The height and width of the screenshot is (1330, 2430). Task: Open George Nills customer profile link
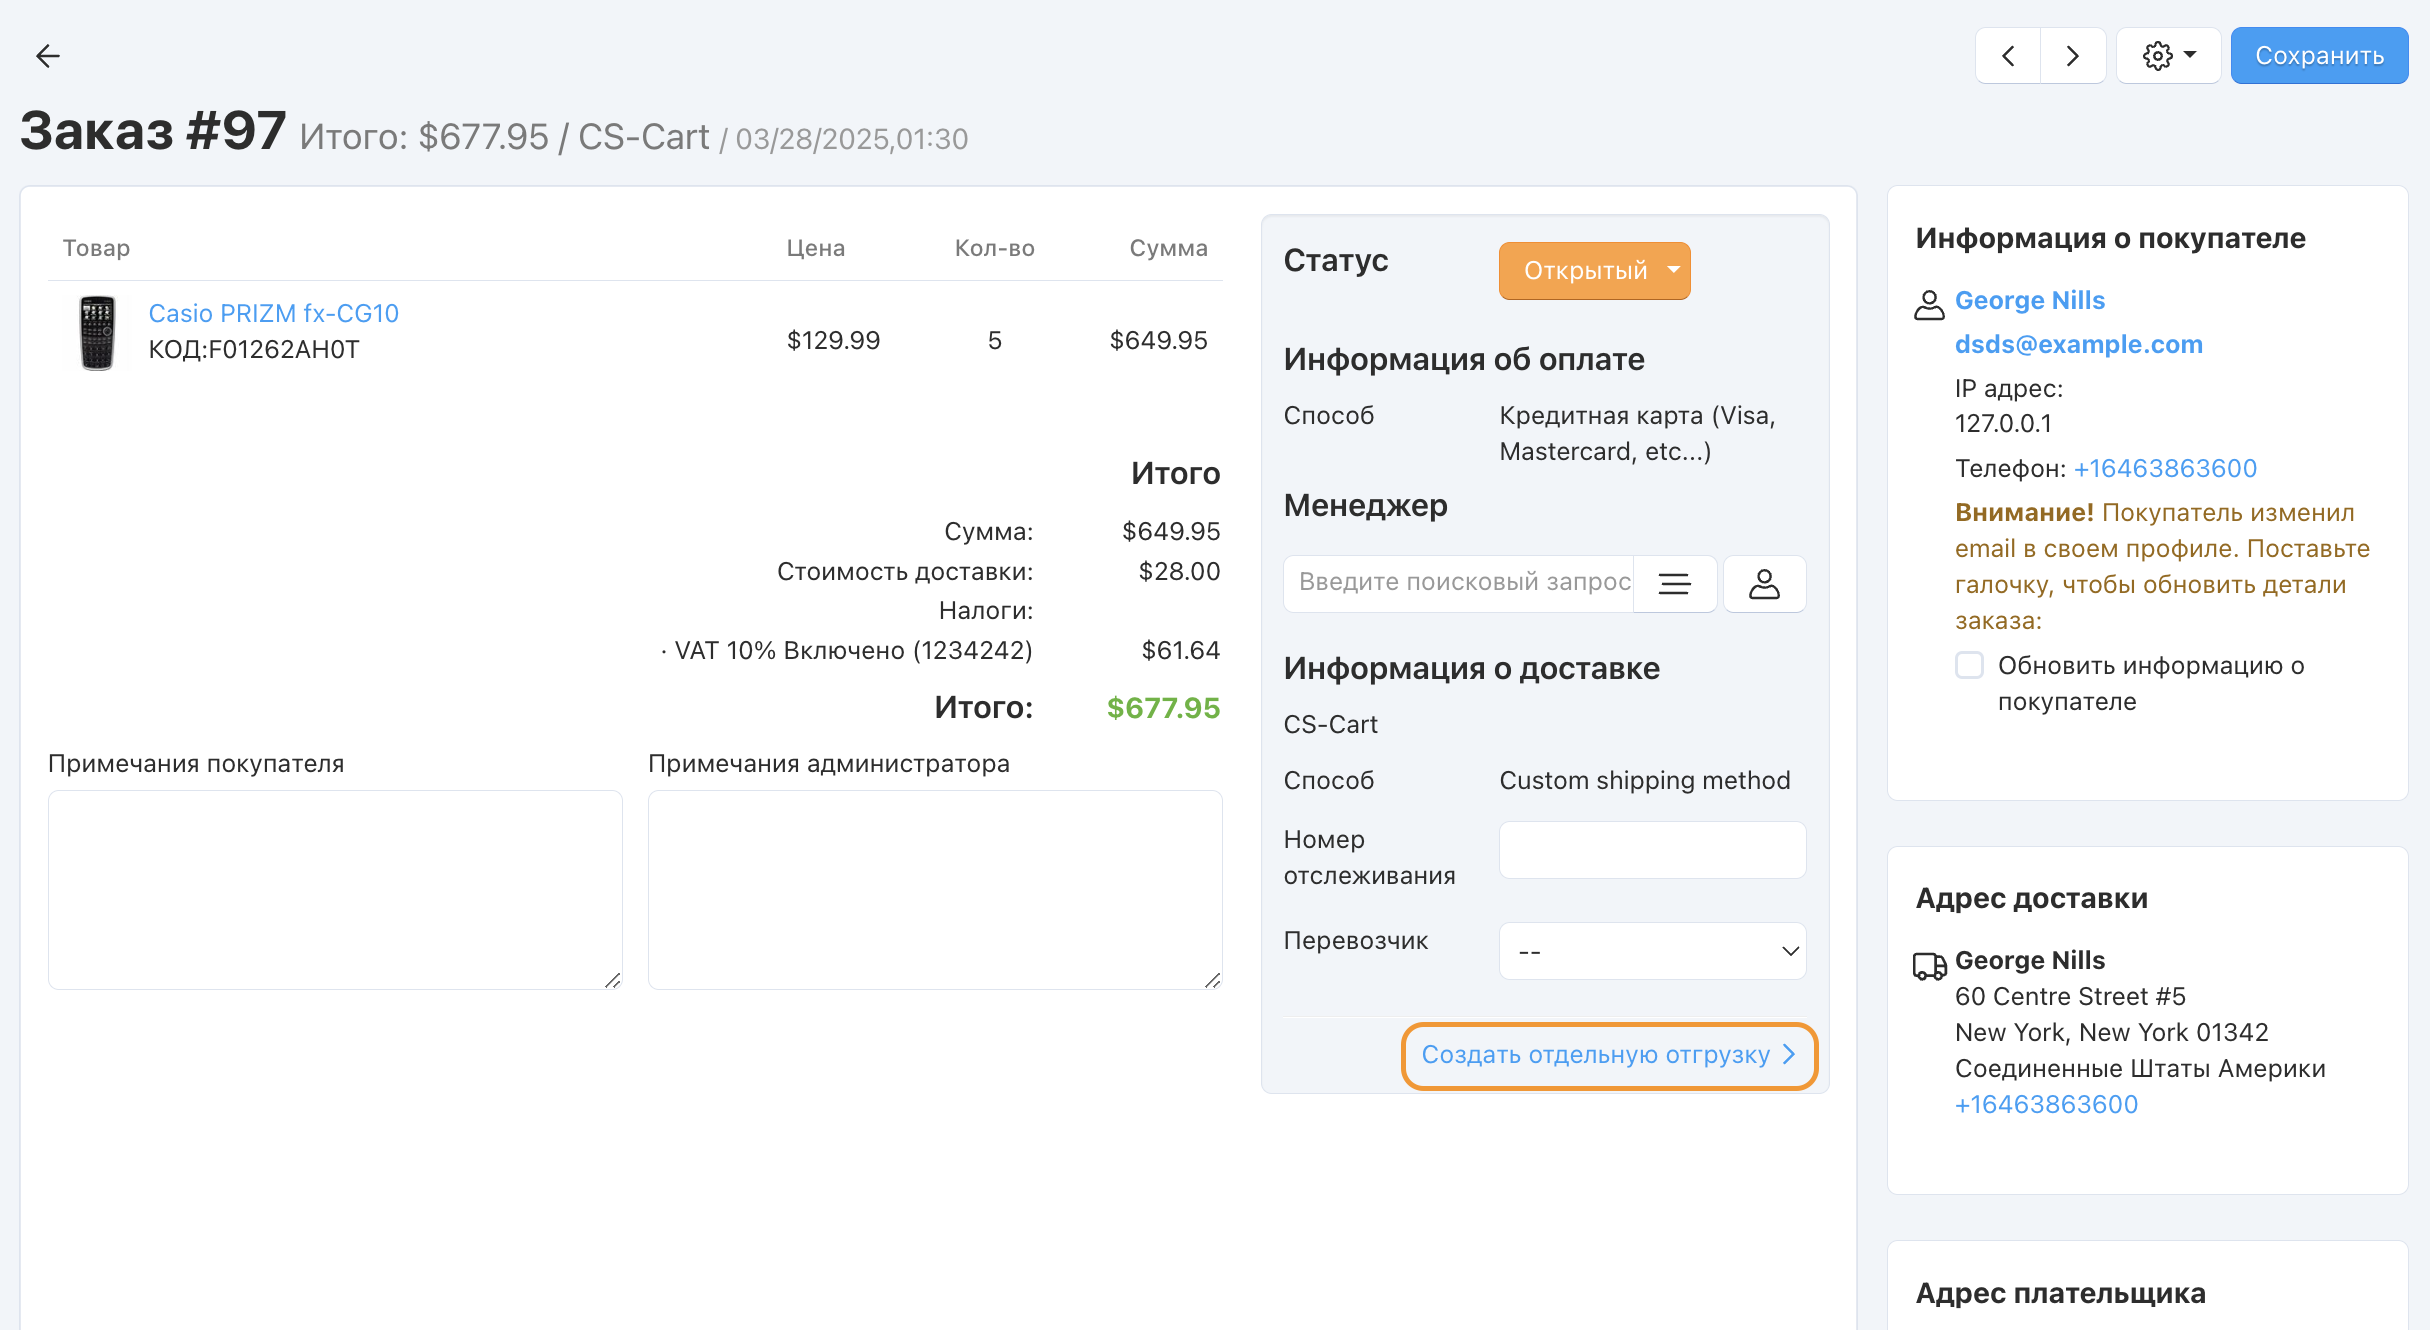pyautogui.click(x=2029, y=300)
